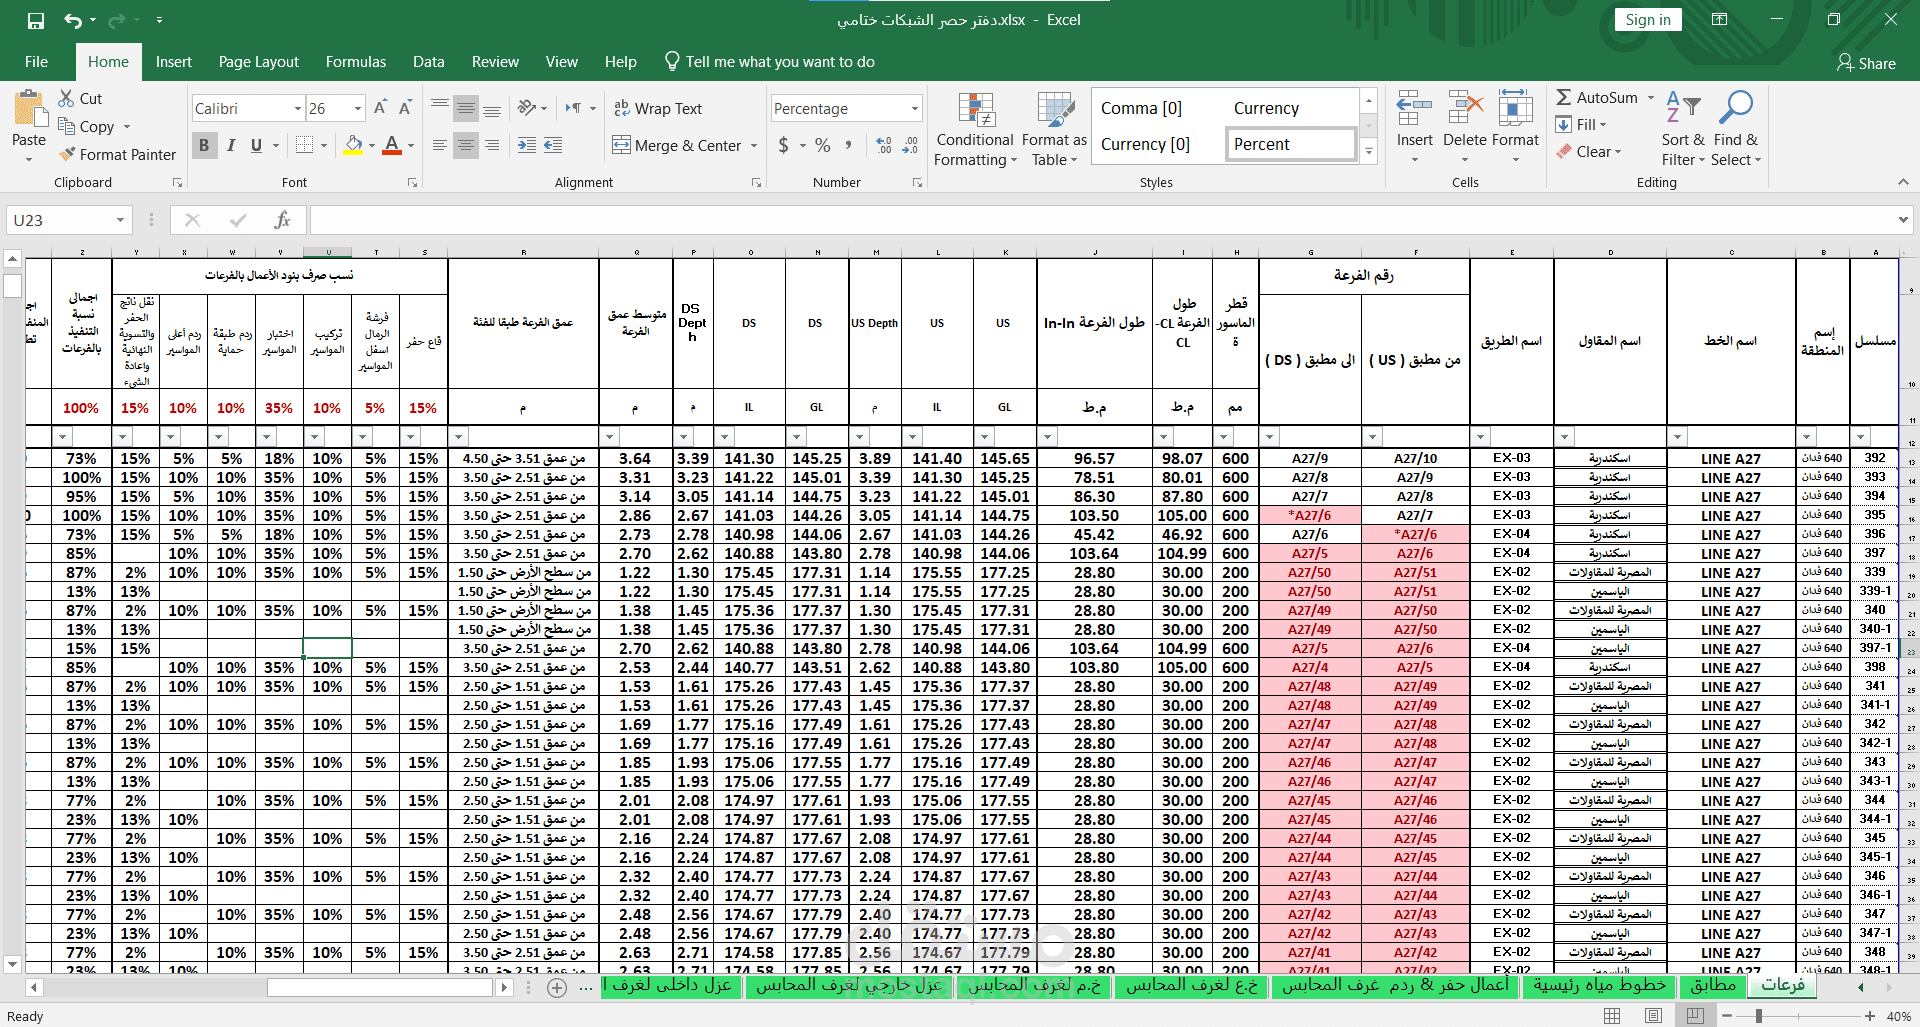Apply Percent Style number format
Screen dimensions: 1920x1027
[822, 146]
